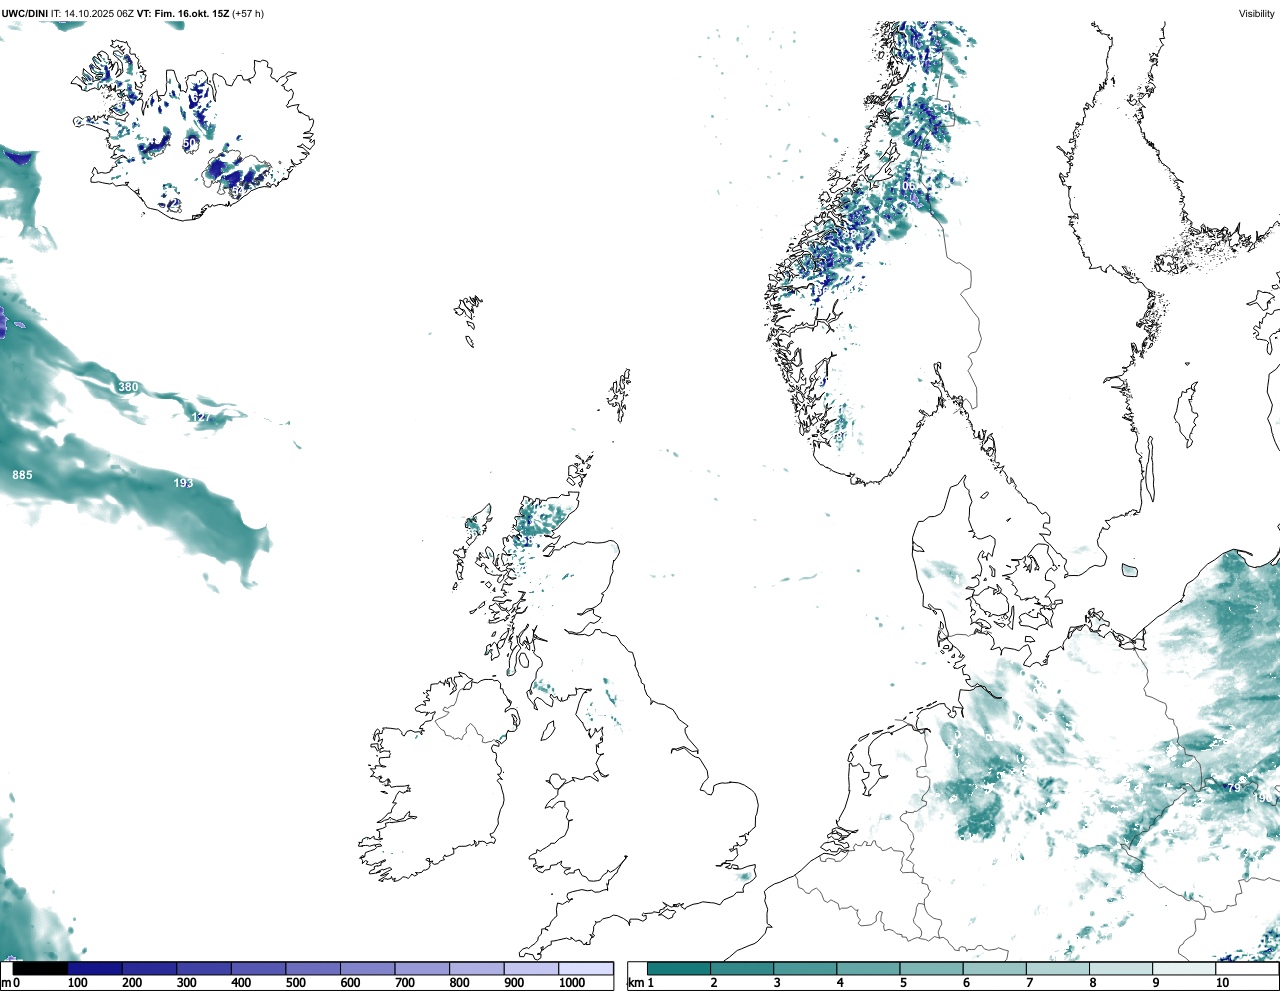Click the 4–5 km teal legend segment
This screenshot has height=991, width=1280.
click(868, 968)
